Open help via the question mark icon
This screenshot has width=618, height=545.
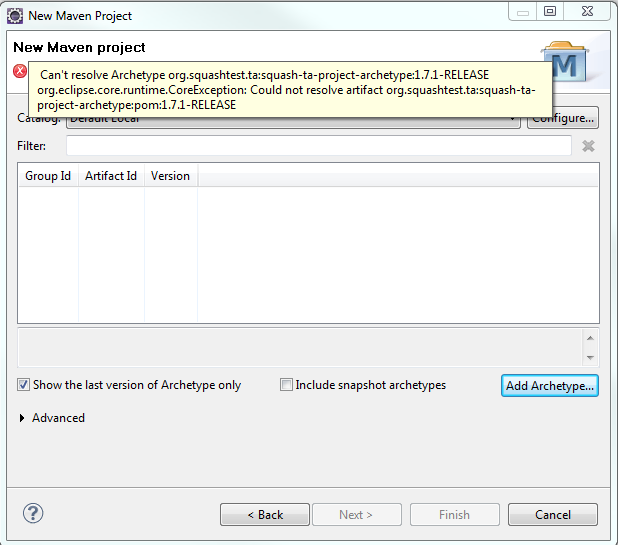tap(33, 514)
